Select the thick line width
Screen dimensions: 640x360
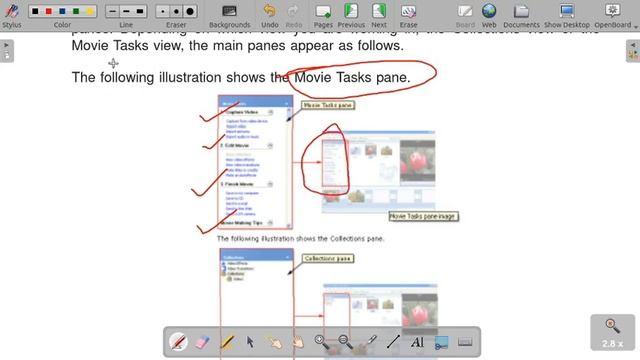(140, 11)
